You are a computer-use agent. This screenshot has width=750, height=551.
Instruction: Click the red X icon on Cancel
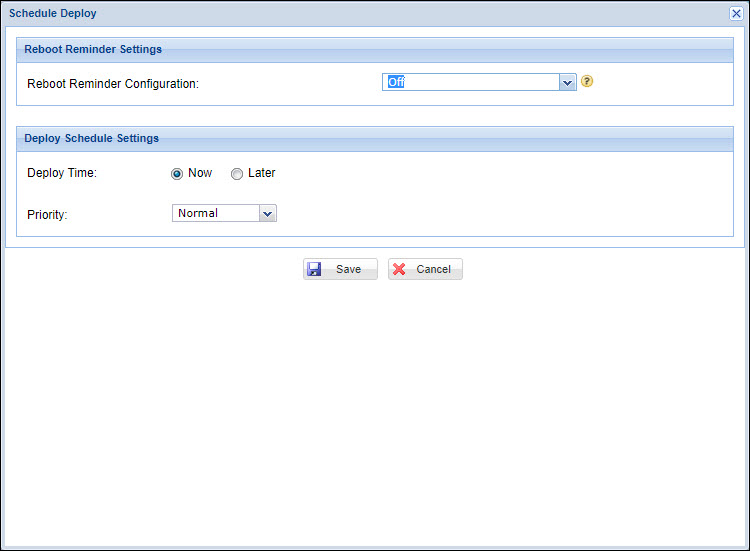point(400,269)
